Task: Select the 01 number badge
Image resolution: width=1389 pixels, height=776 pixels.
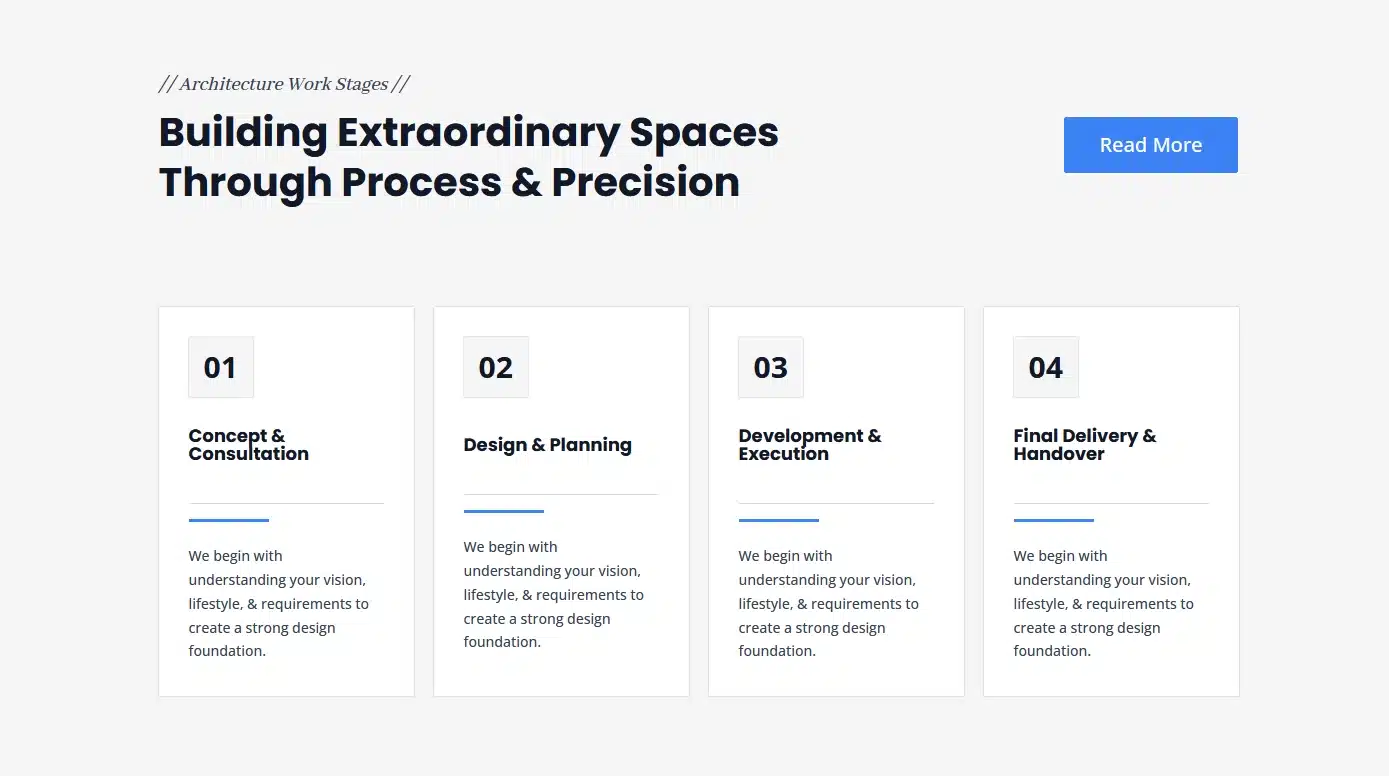Action: [x=221, y=367]
